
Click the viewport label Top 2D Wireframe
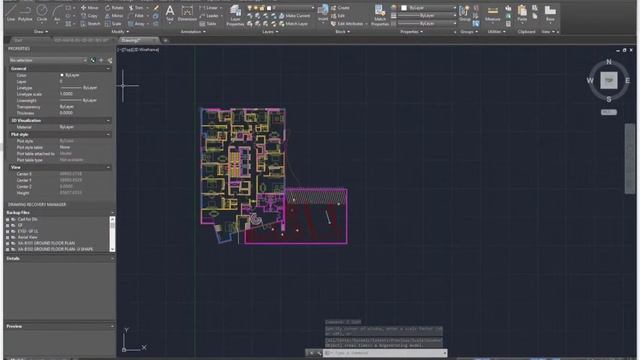(x=139, y=50)
